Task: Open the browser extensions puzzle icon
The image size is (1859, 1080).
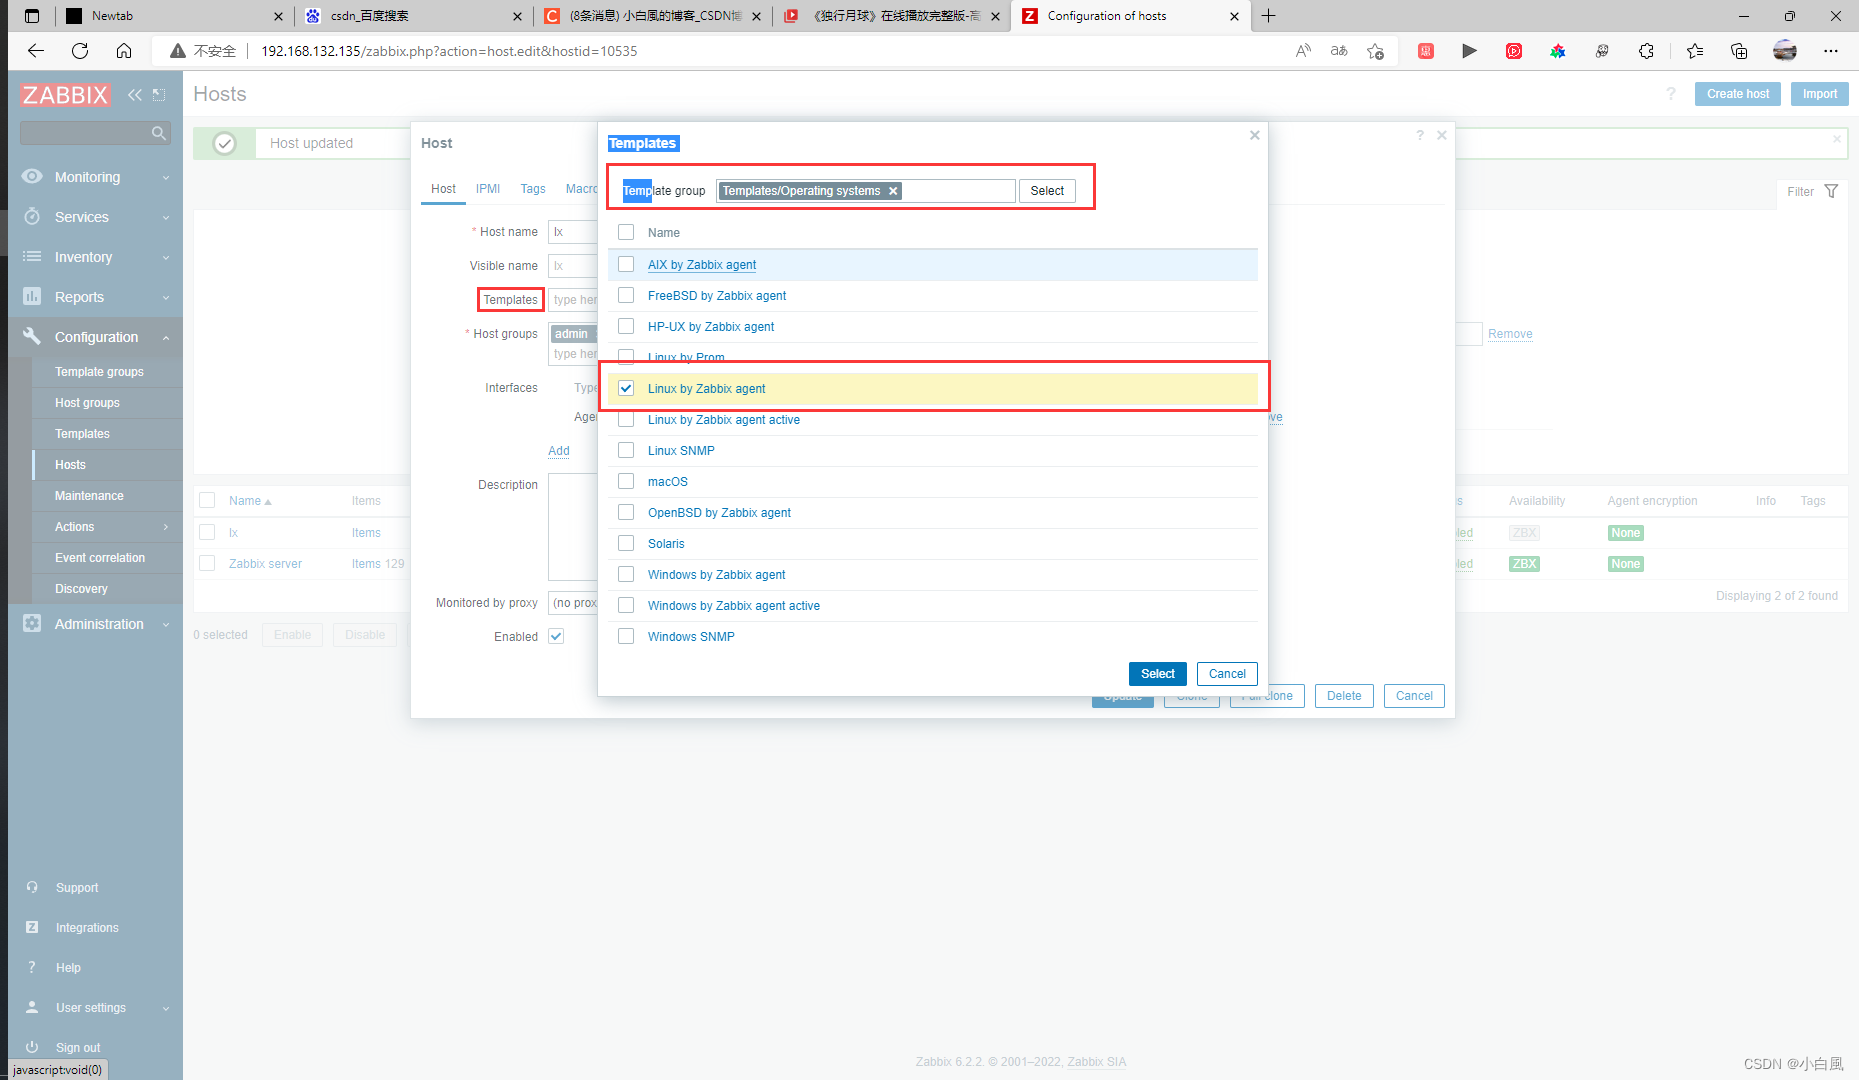Action: (1646, 51)
